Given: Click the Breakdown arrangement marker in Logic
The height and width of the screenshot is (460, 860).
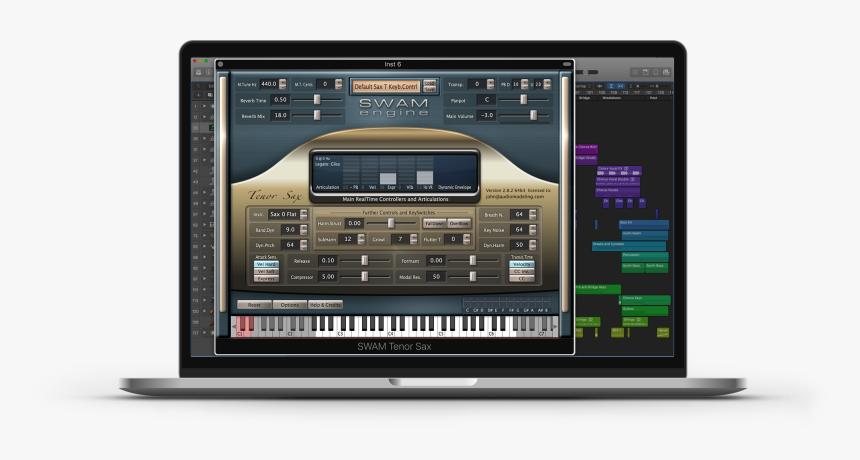Looking at the screenshot, I should tap(612, 98).
